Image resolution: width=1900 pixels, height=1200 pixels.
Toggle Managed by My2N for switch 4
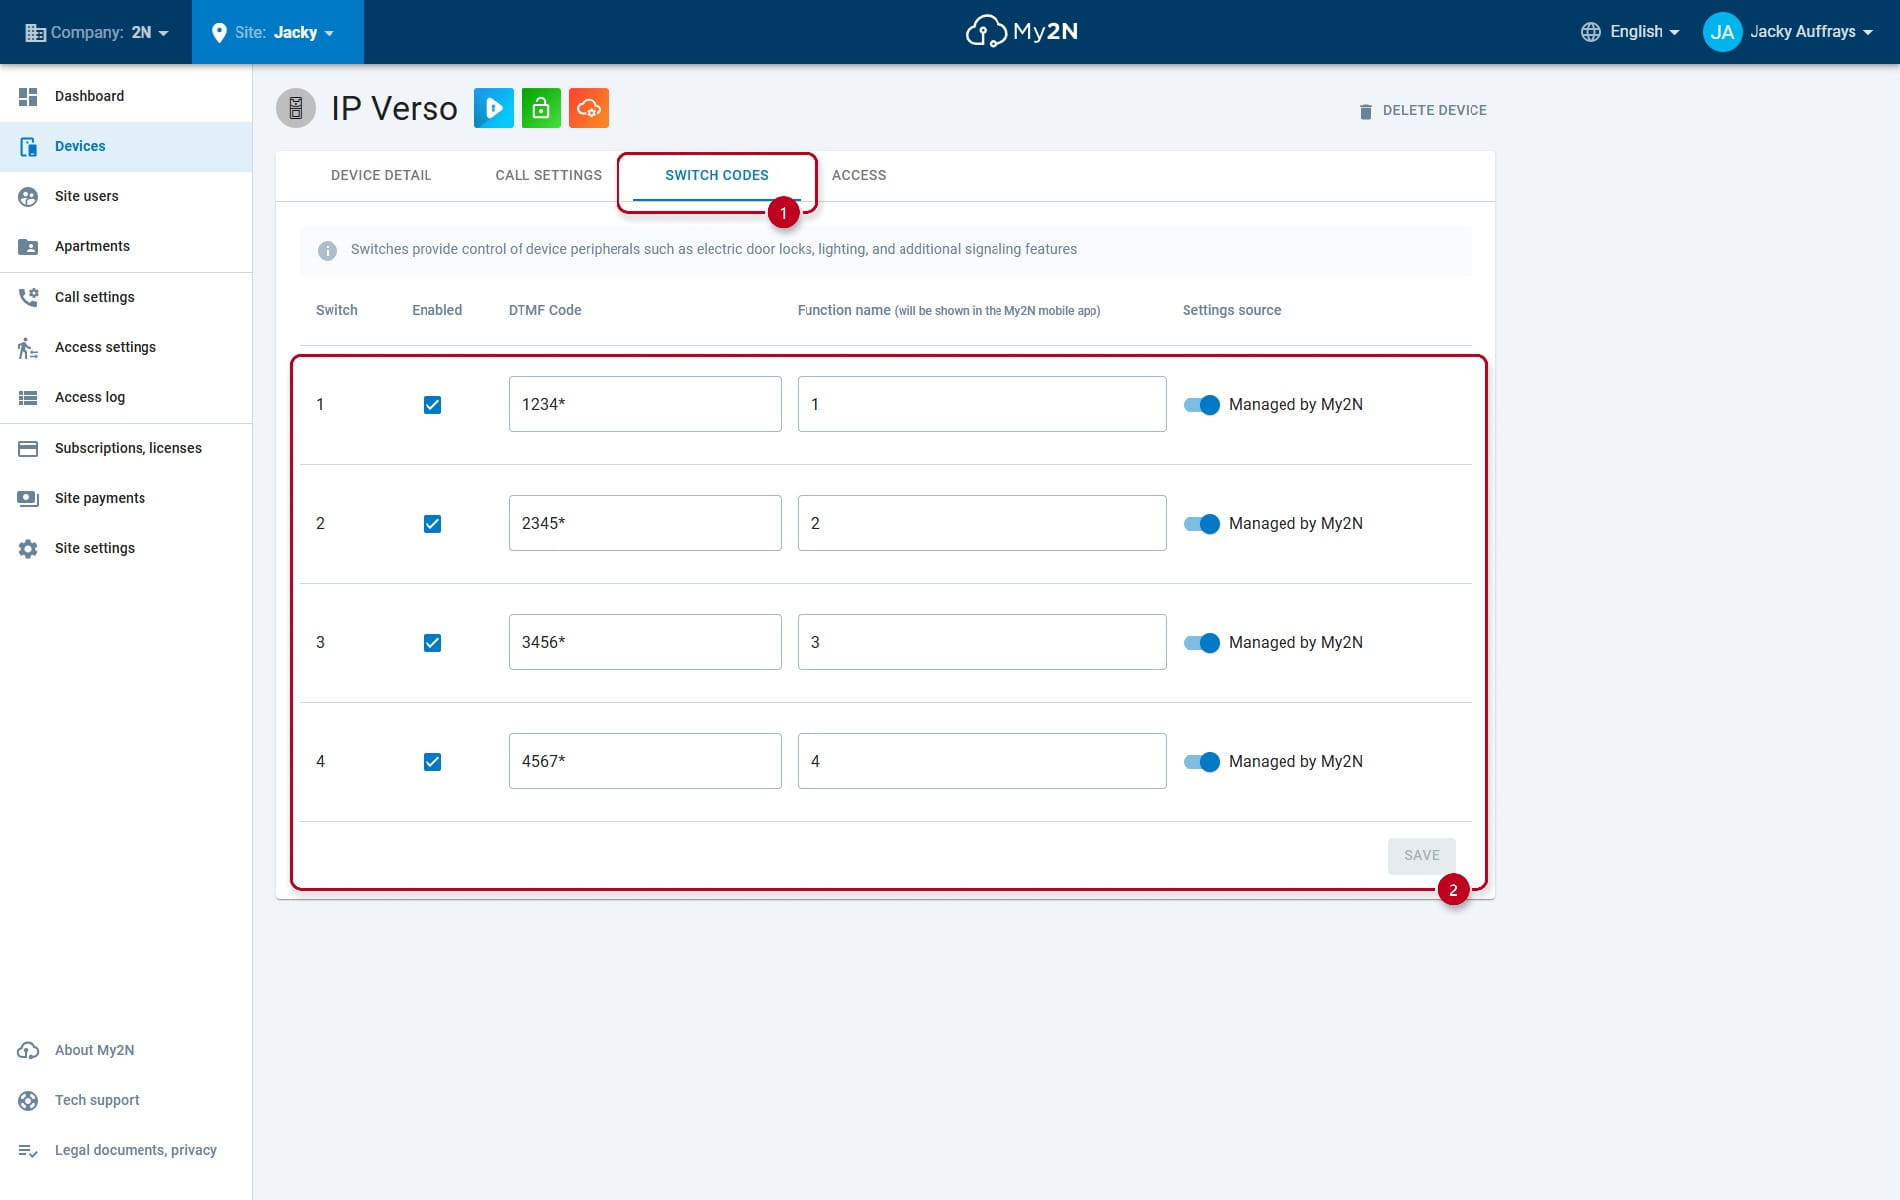1202,762
